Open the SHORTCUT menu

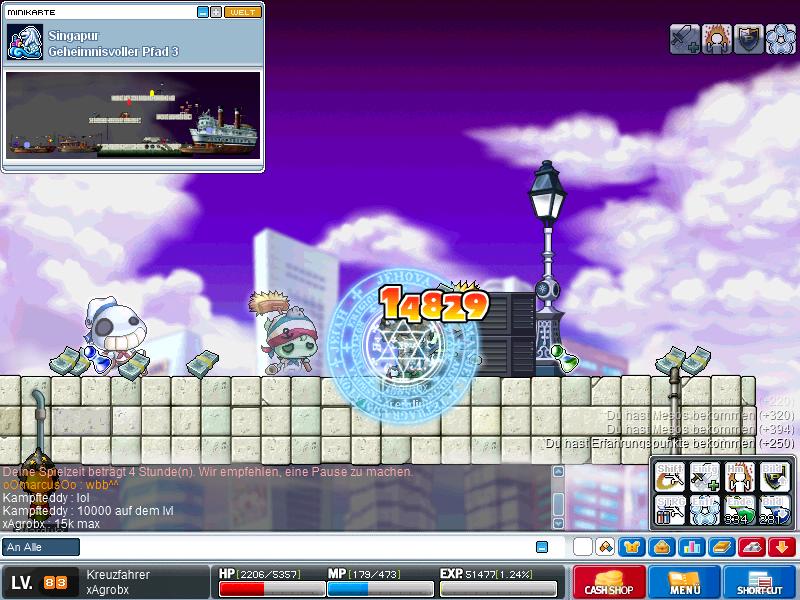click(760, 582)
